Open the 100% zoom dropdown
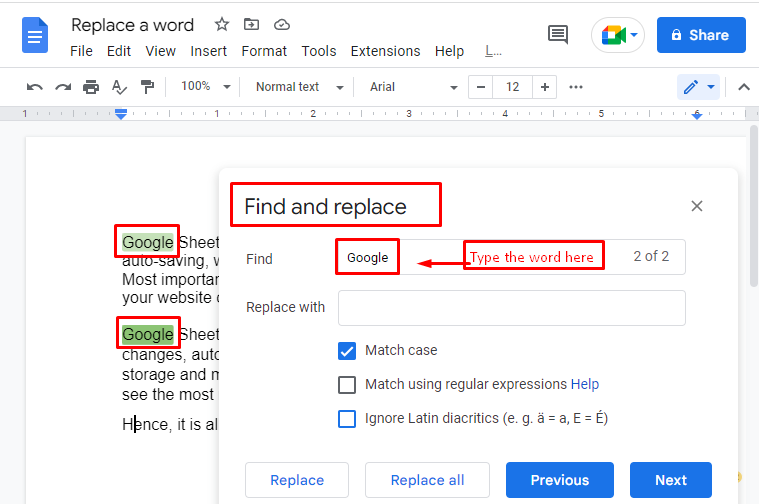The width and height of the screenshot is (759, 504). (x=206, y=87)
